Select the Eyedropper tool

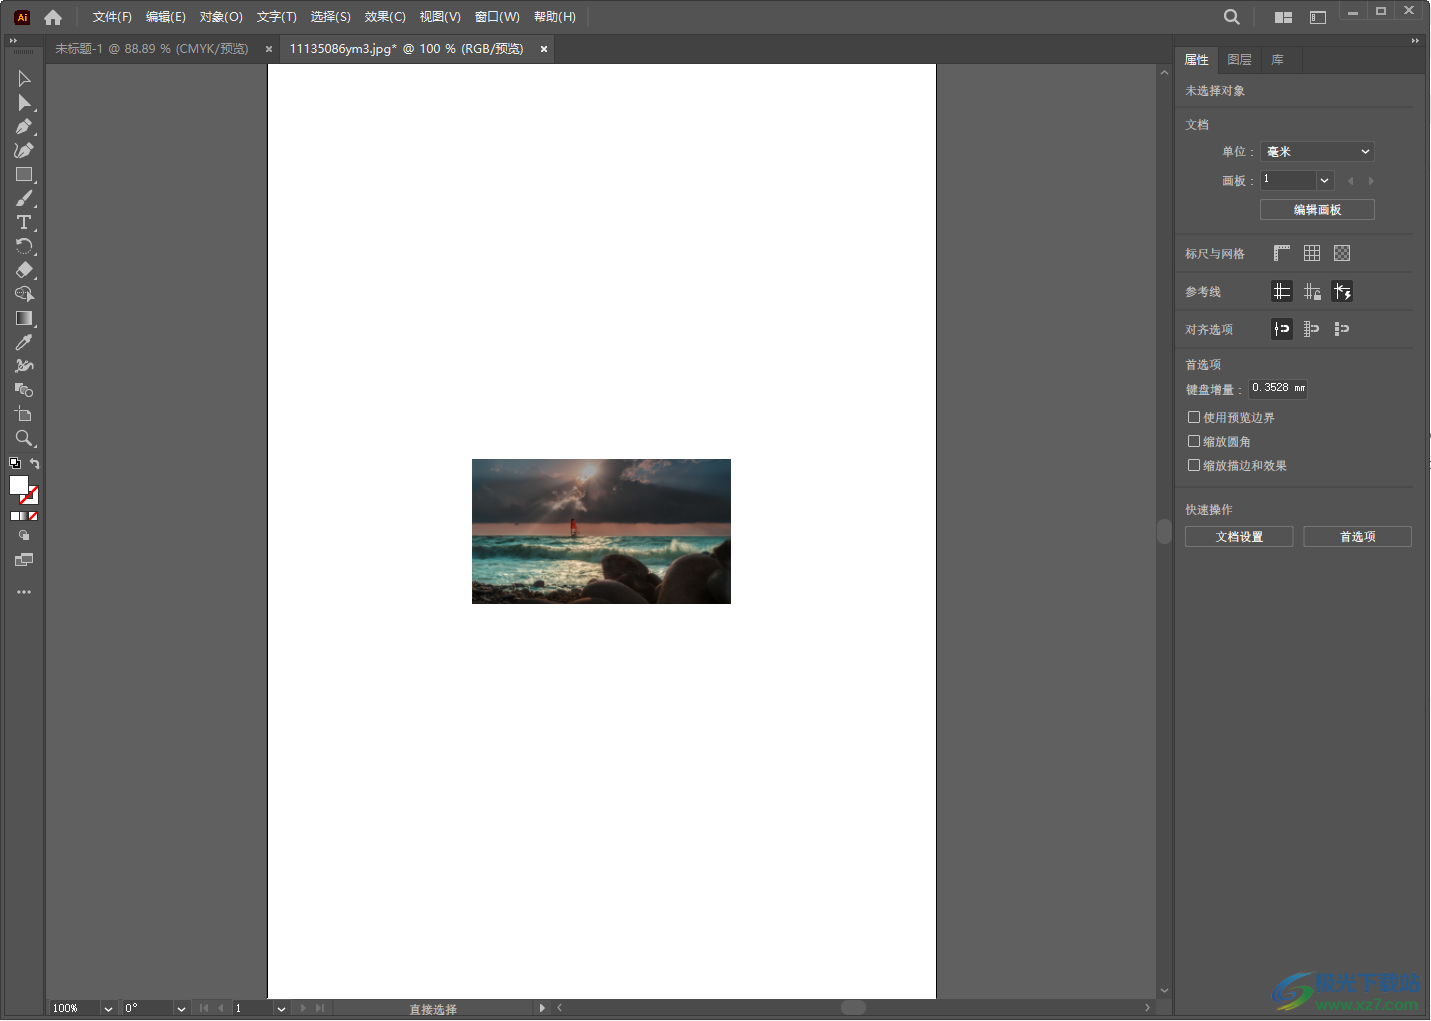point(24,343)
